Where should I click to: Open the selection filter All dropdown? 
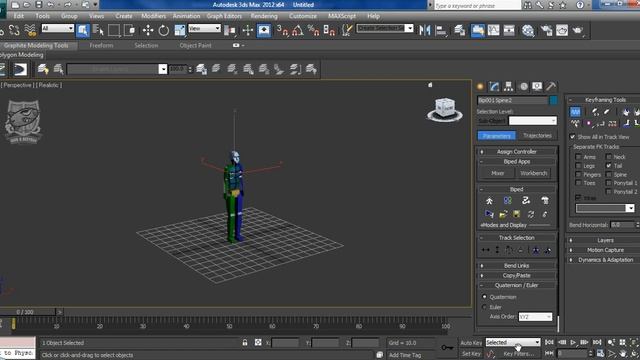click(x=58, y=28)
